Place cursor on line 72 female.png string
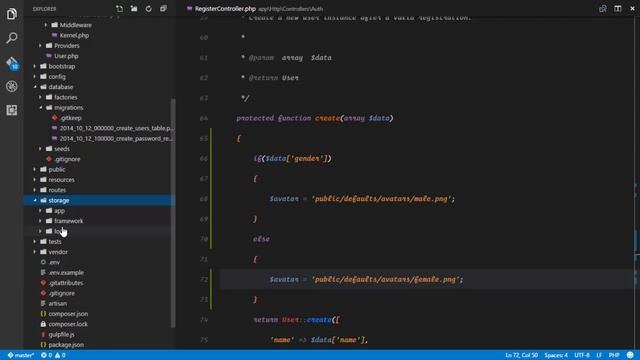 click(x=387, y=280)
